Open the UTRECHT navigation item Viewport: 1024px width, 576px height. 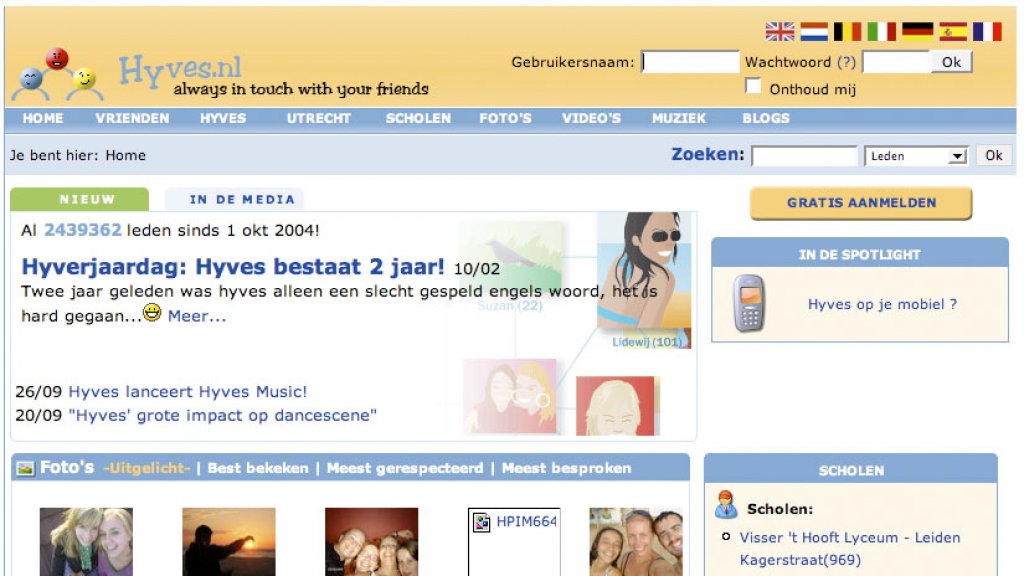[x=319, y=118]
